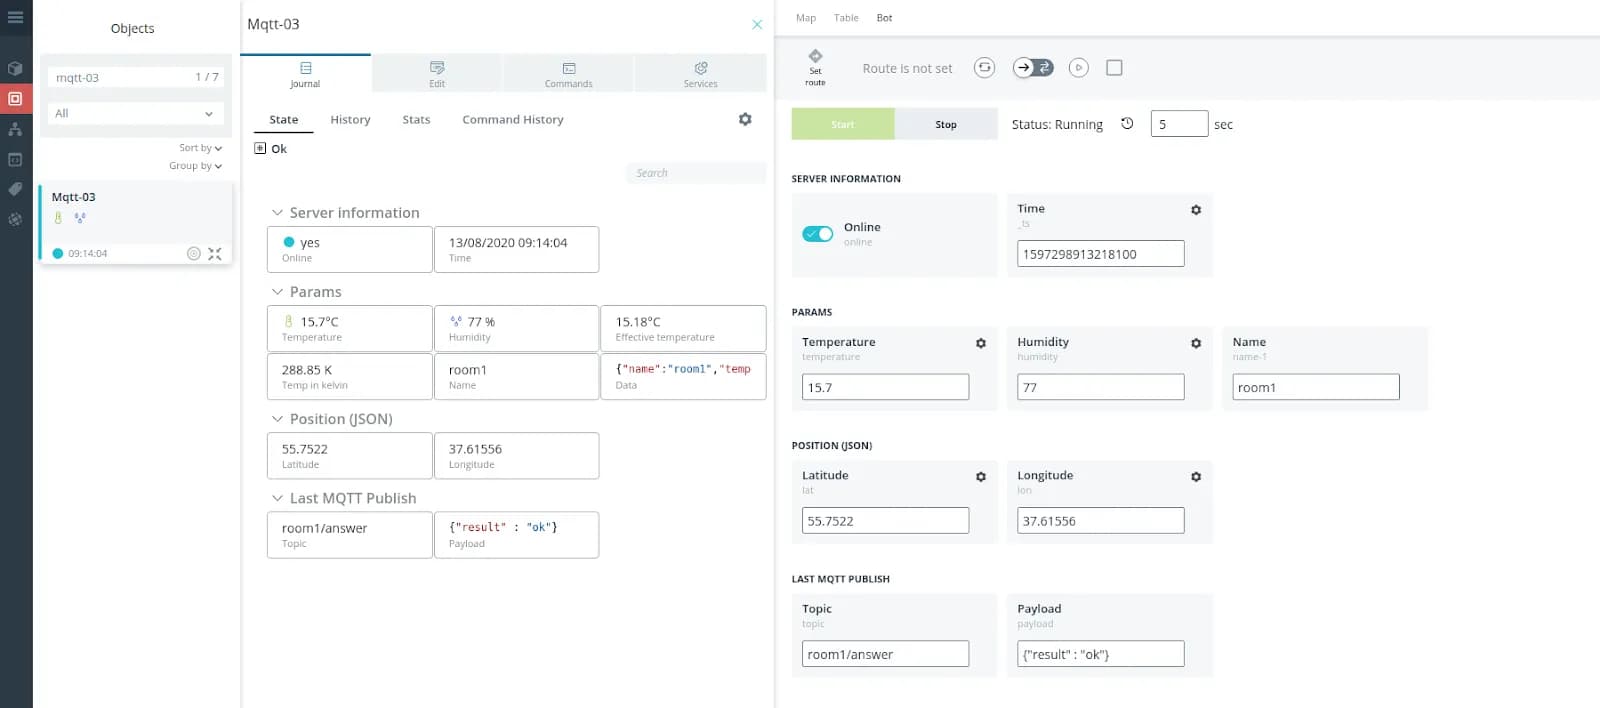Open the Temperature parameter gear settings

981,343
